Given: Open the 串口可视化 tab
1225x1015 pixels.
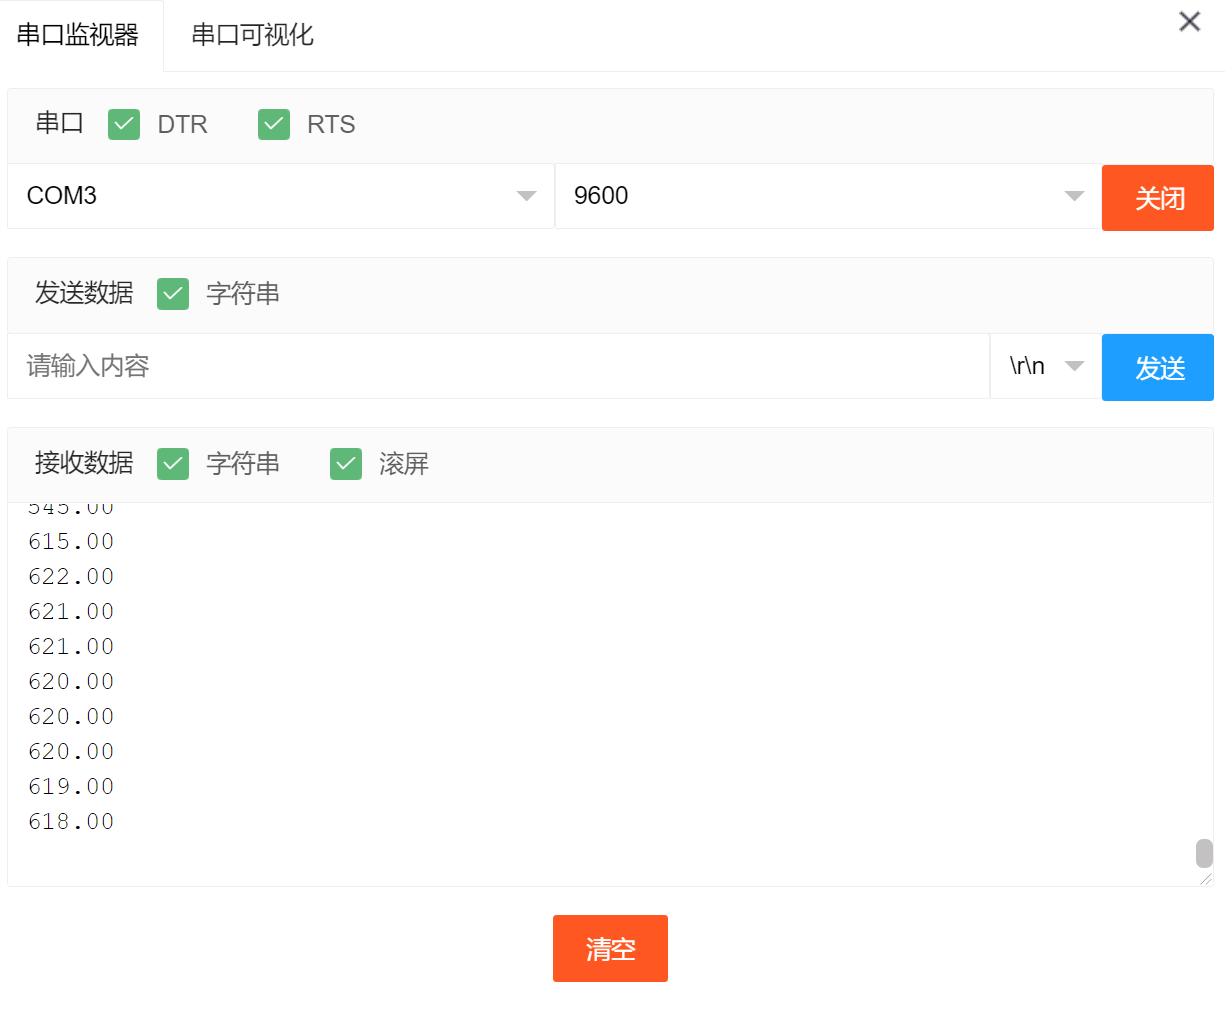Looking at the screenshot, I should click(252, 35).
